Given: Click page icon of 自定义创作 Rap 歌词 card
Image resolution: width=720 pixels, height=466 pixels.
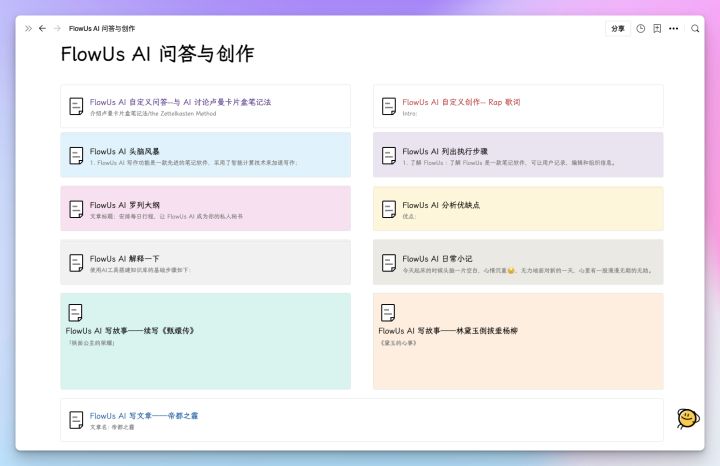Looking at the screenshot, I should tap(388, 106).
